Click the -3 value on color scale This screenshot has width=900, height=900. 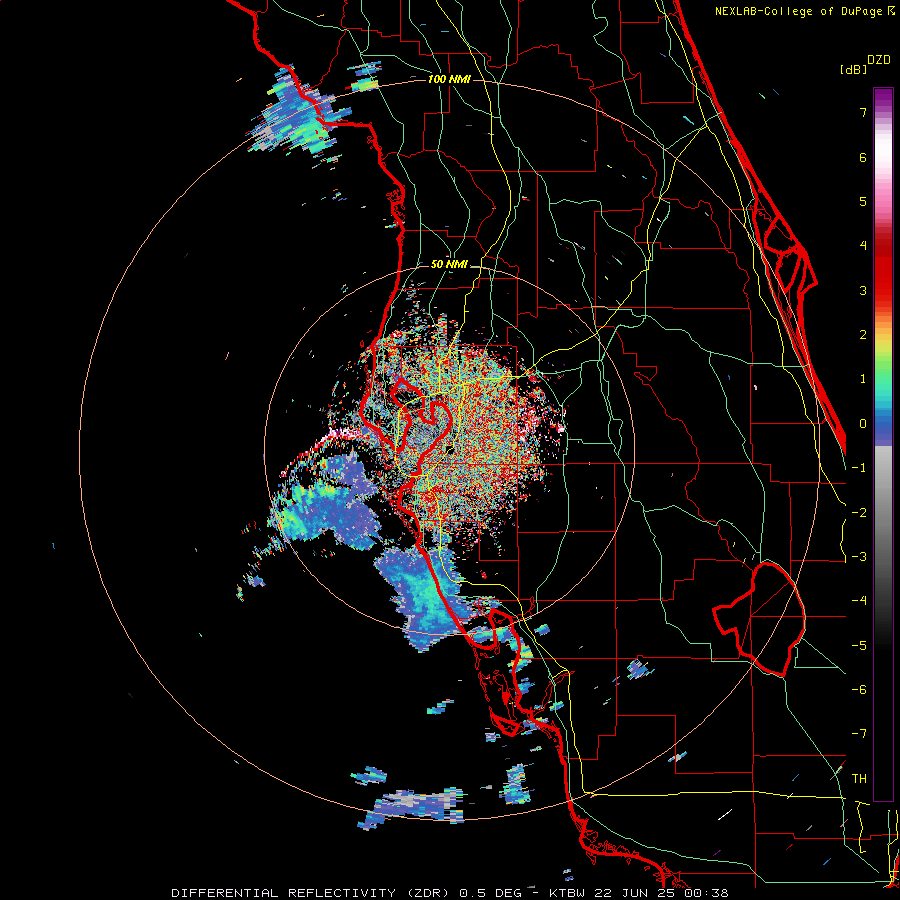859,557
